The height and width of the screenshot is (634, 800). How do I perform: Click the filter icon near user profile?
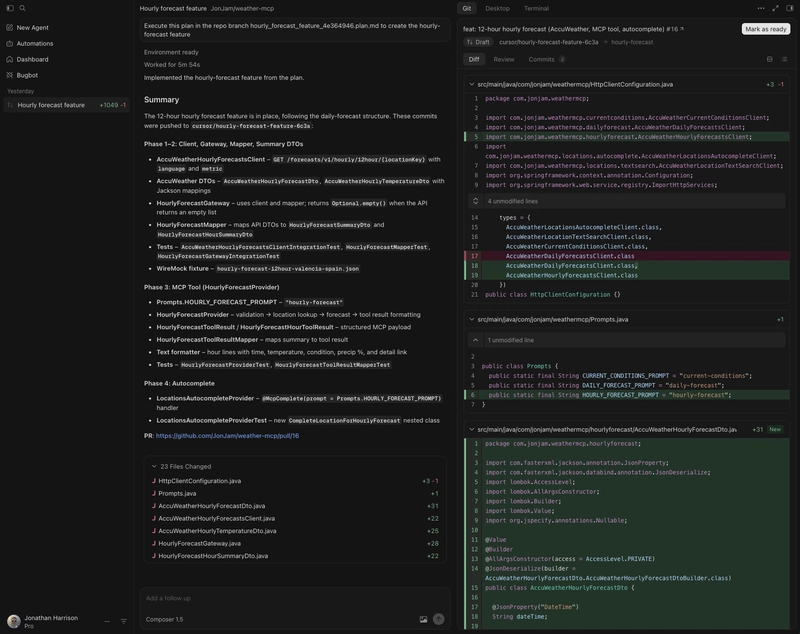click(x=124, y=621)
